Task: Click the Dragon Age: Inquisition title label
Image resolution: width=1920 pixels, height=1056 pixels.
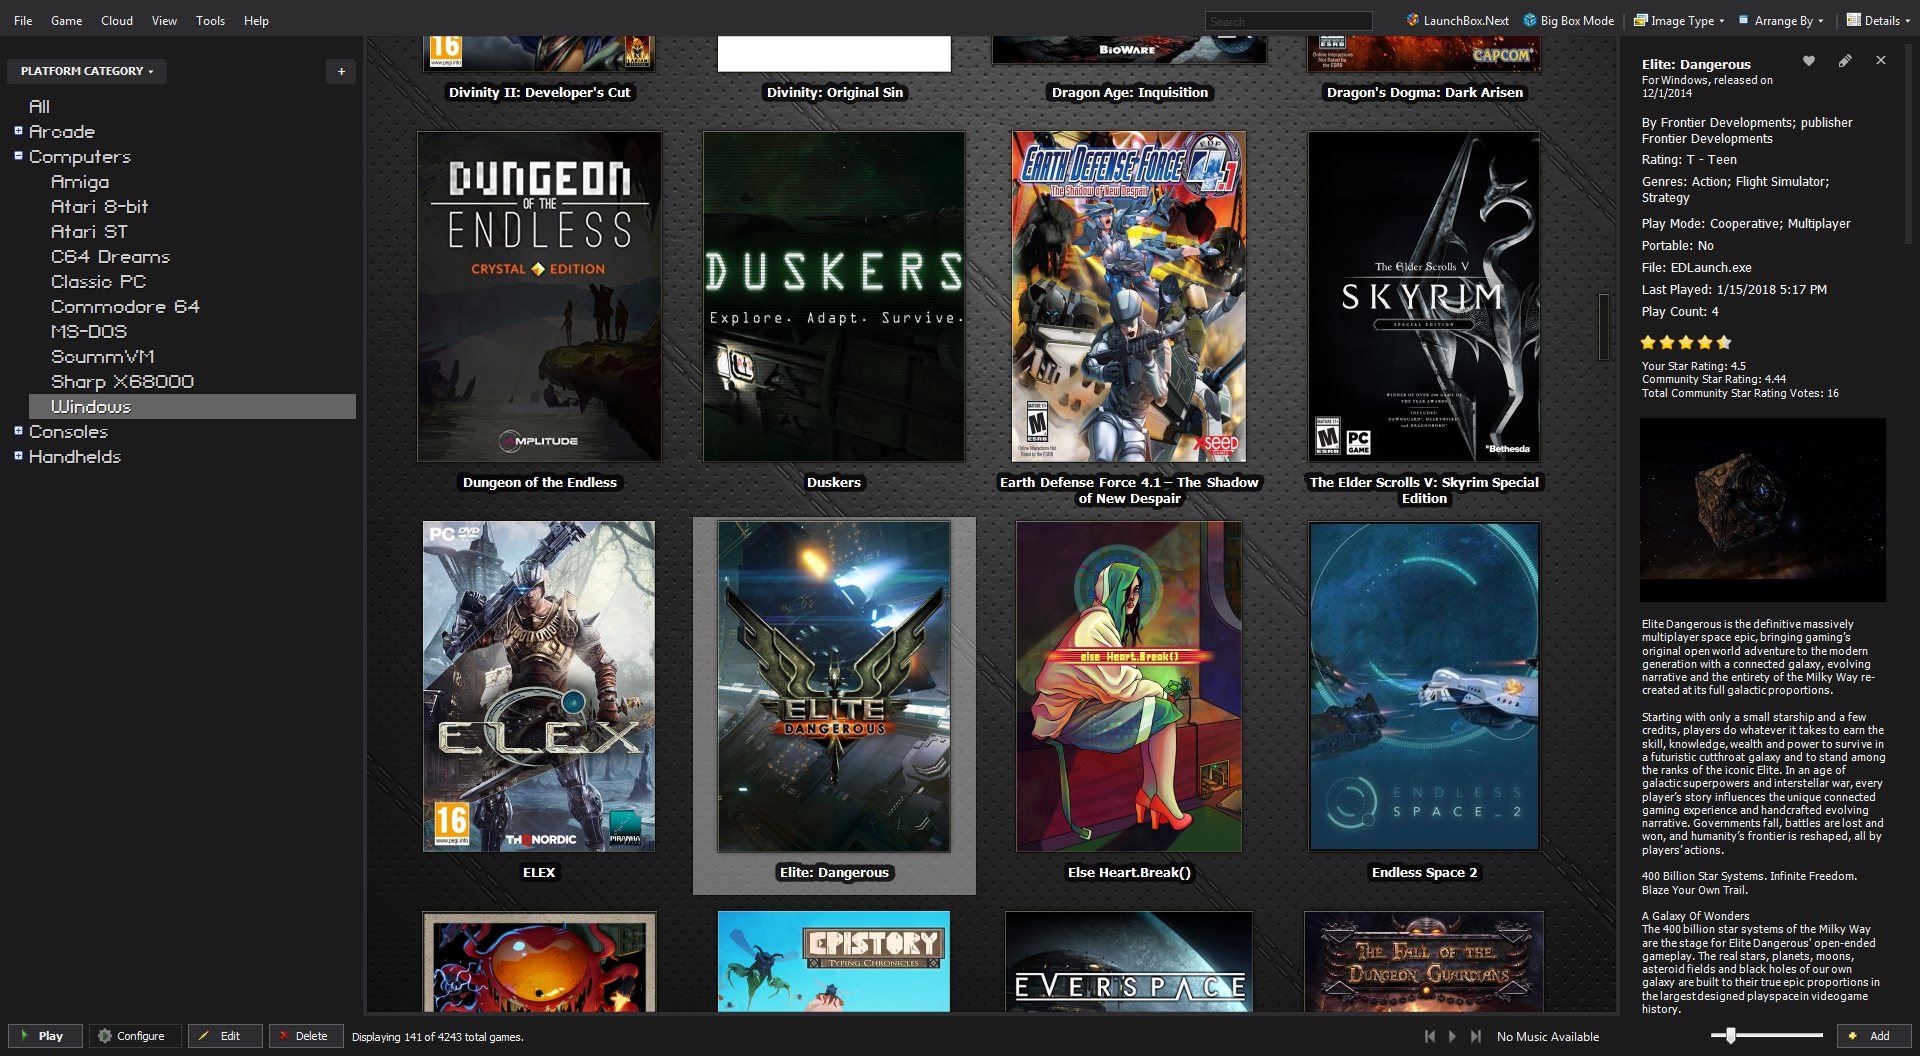Action: click(x=1129, y=92)
